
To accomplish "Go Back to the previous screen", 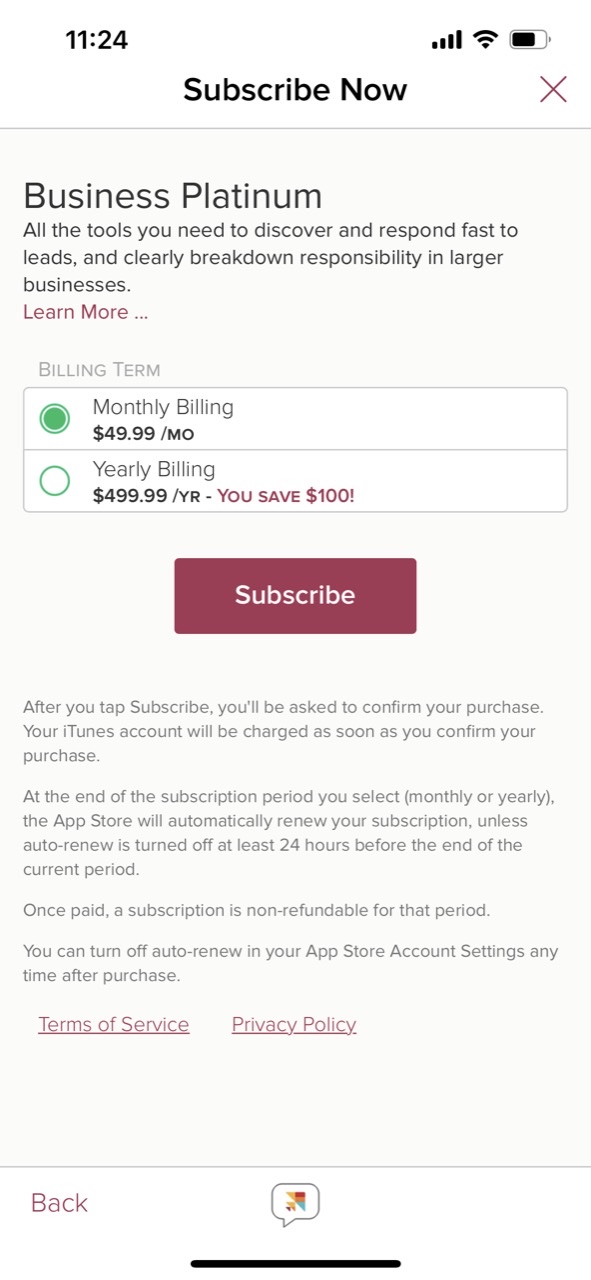I will 59,1203.
